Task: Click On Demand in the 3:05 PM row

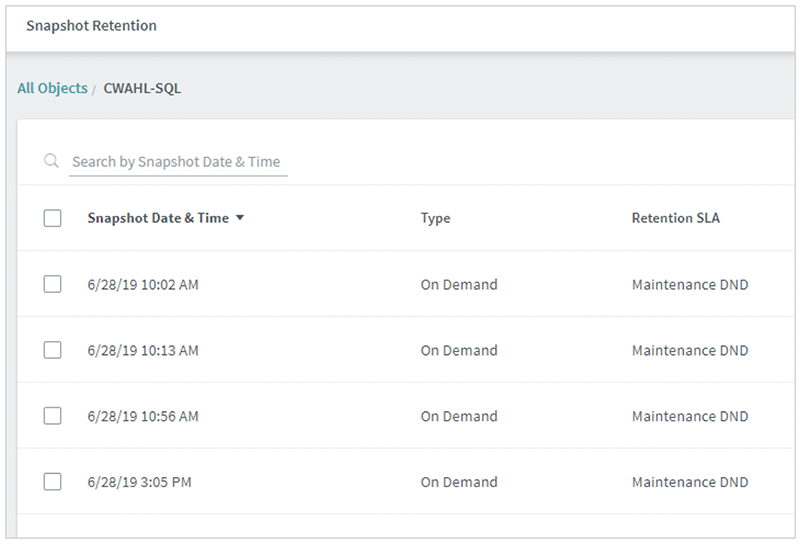Action: (459, 482)
